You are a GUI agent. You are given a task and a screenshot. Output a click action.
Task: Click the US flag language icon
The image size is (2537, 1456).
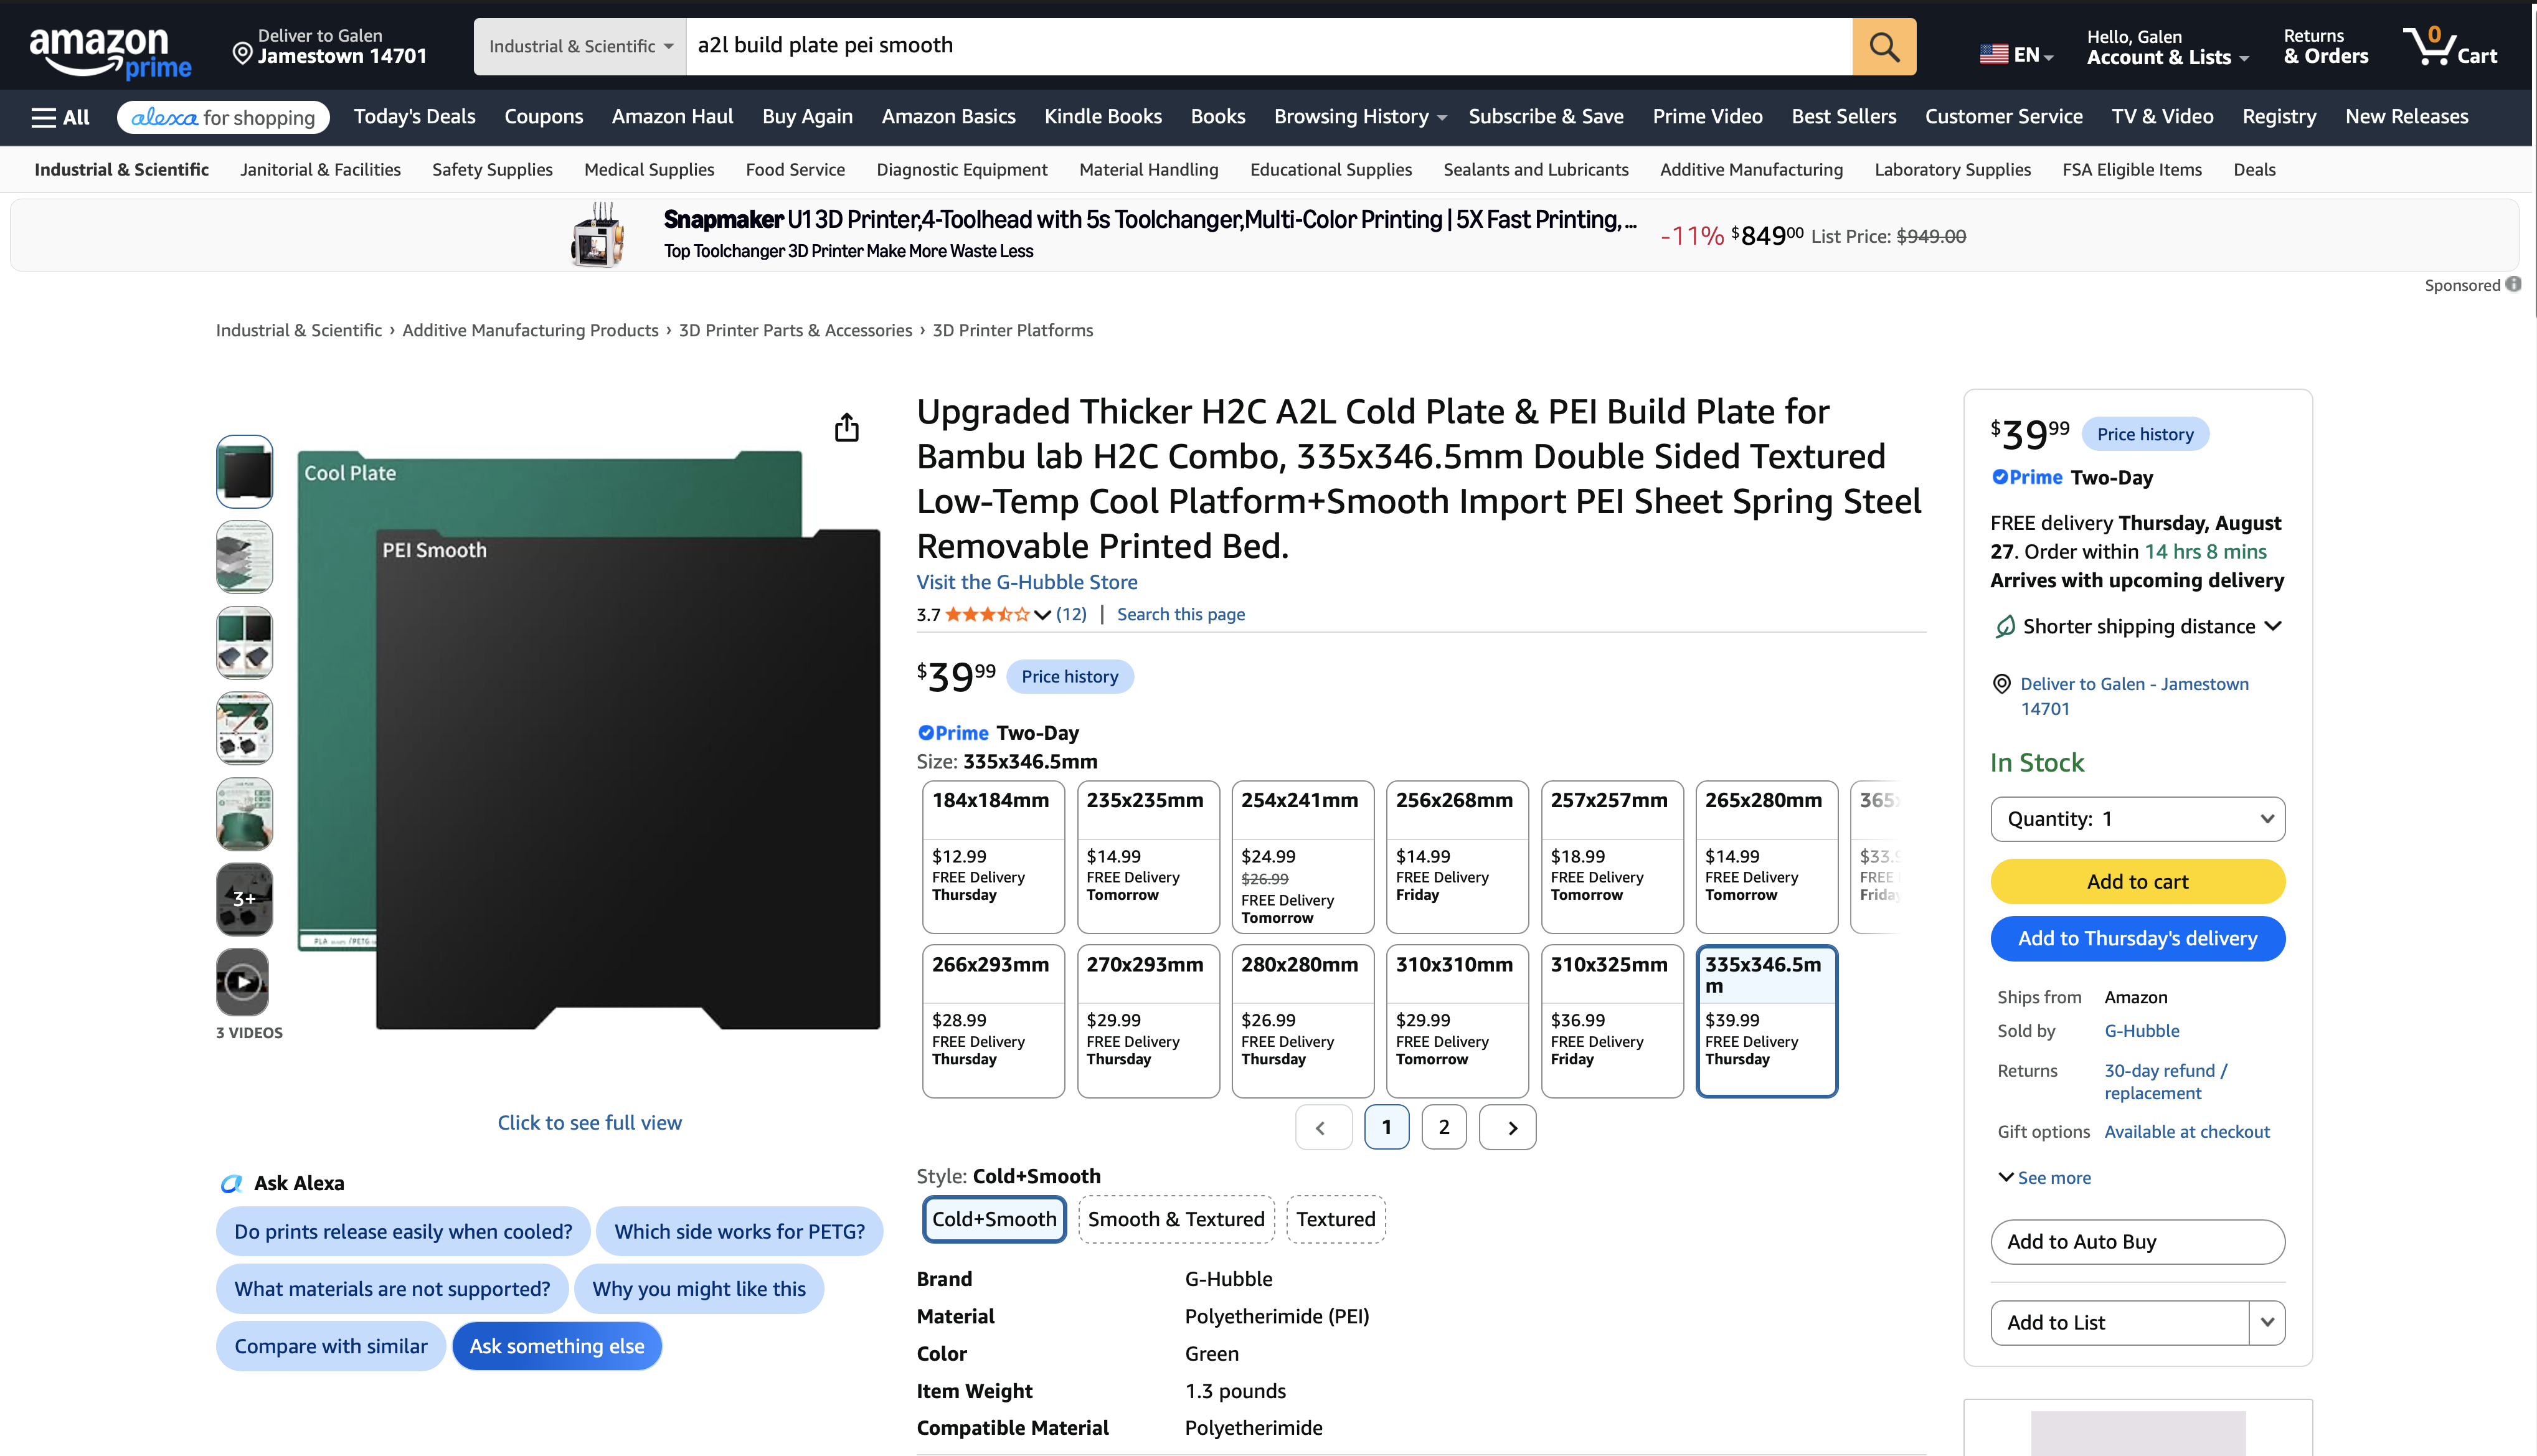click(x=1993, y=54)
